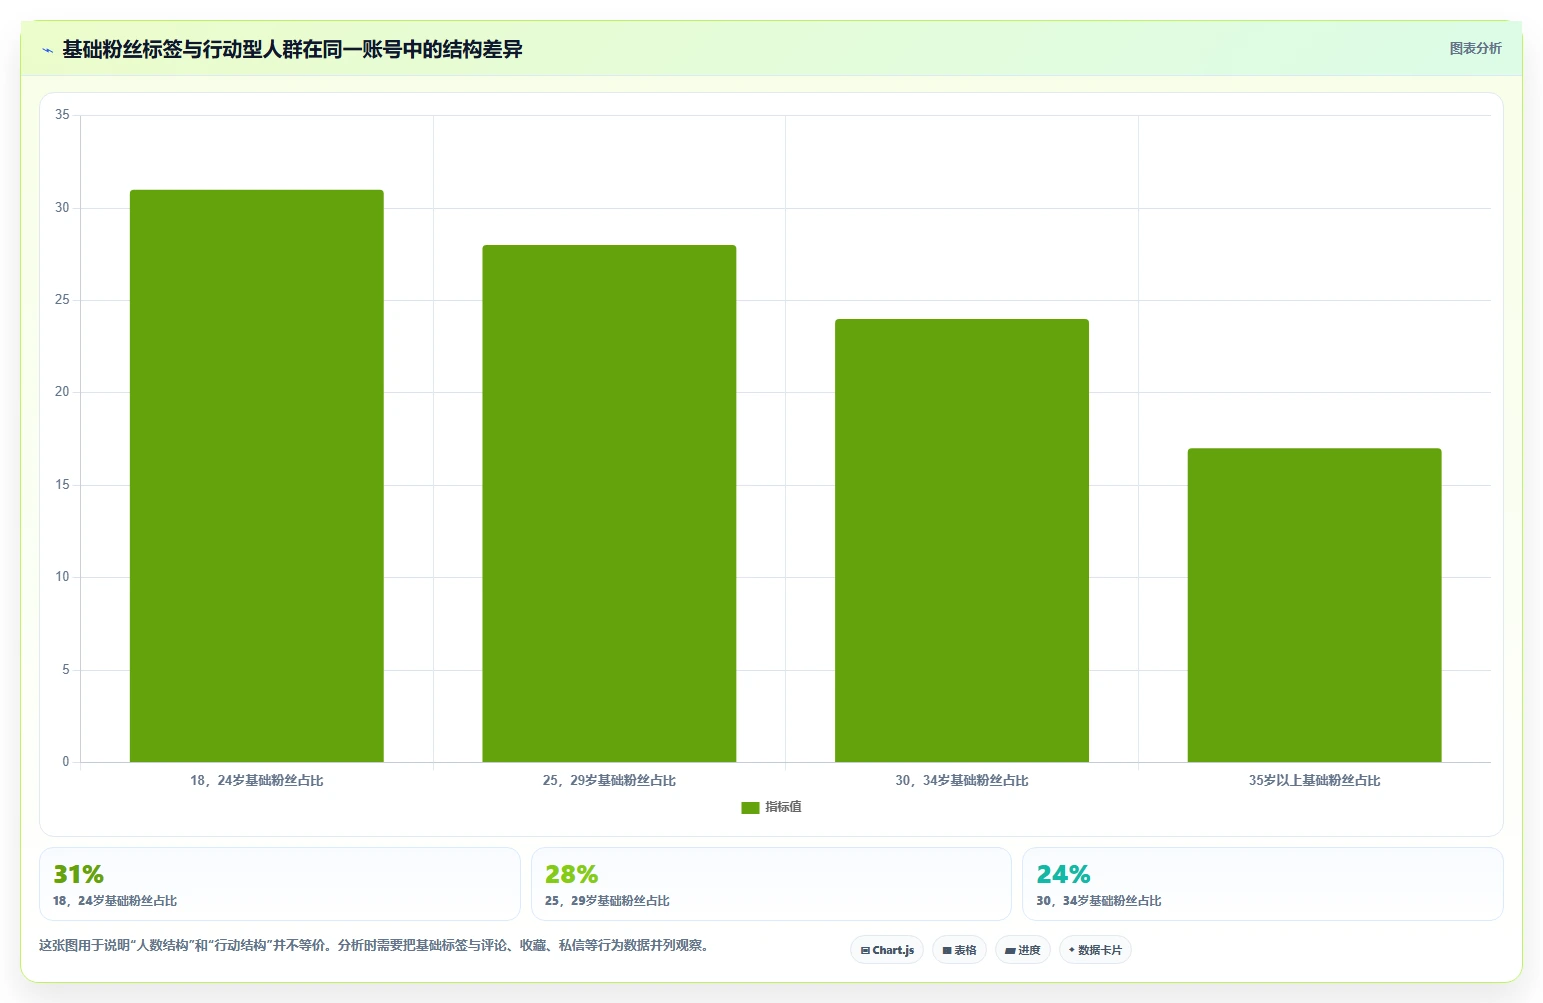Click the x-axis label 25，29岁基础粉丝占比
The width and height of the screenshot is (1543, 1003).
click(609, 781)
